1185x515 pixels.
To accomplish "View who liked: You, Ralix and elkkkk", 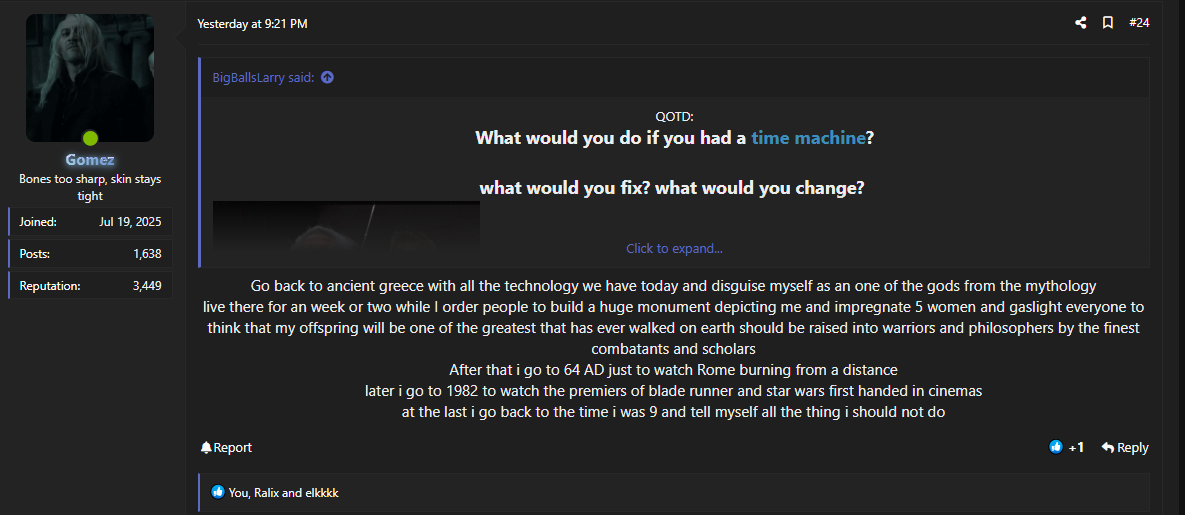I will point(283,493).
